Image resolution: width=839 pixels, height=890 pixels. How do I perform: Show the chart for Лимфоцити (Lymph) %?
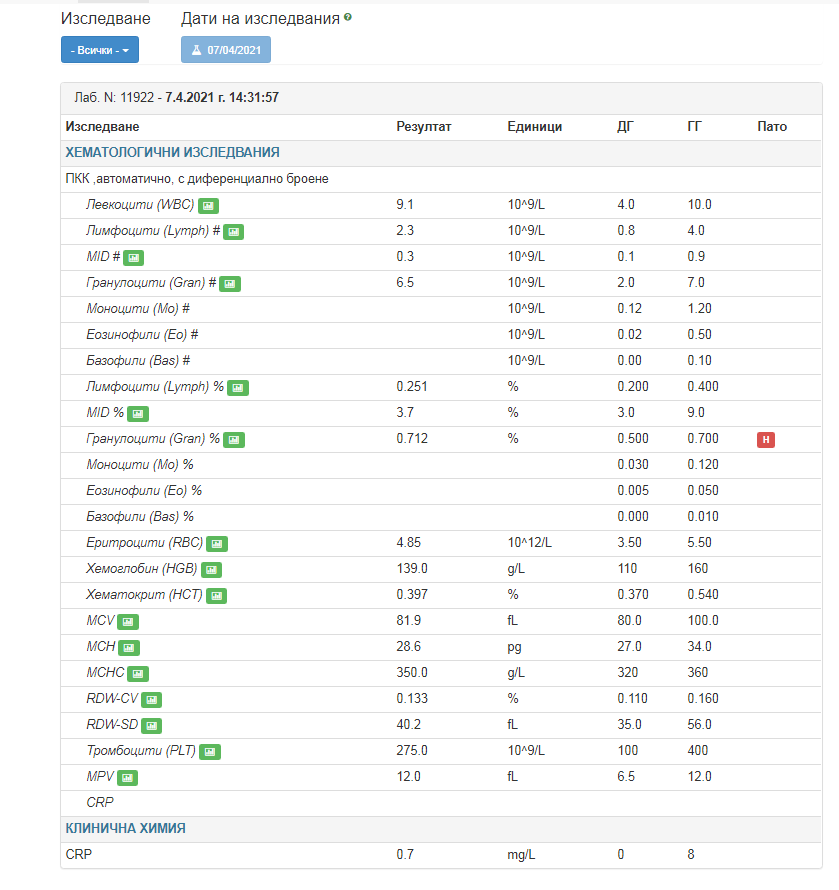pyautogui.click(x=237, y=387)
